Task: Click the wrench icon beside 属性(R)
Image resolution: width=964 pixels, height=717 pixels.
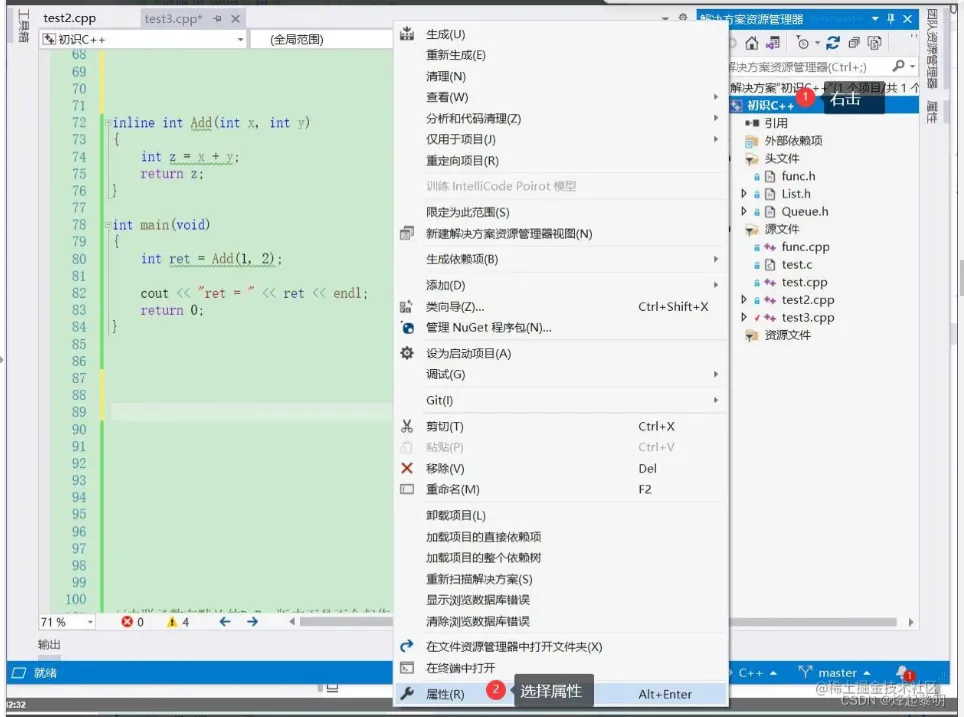Action: [x=406, y=694]
